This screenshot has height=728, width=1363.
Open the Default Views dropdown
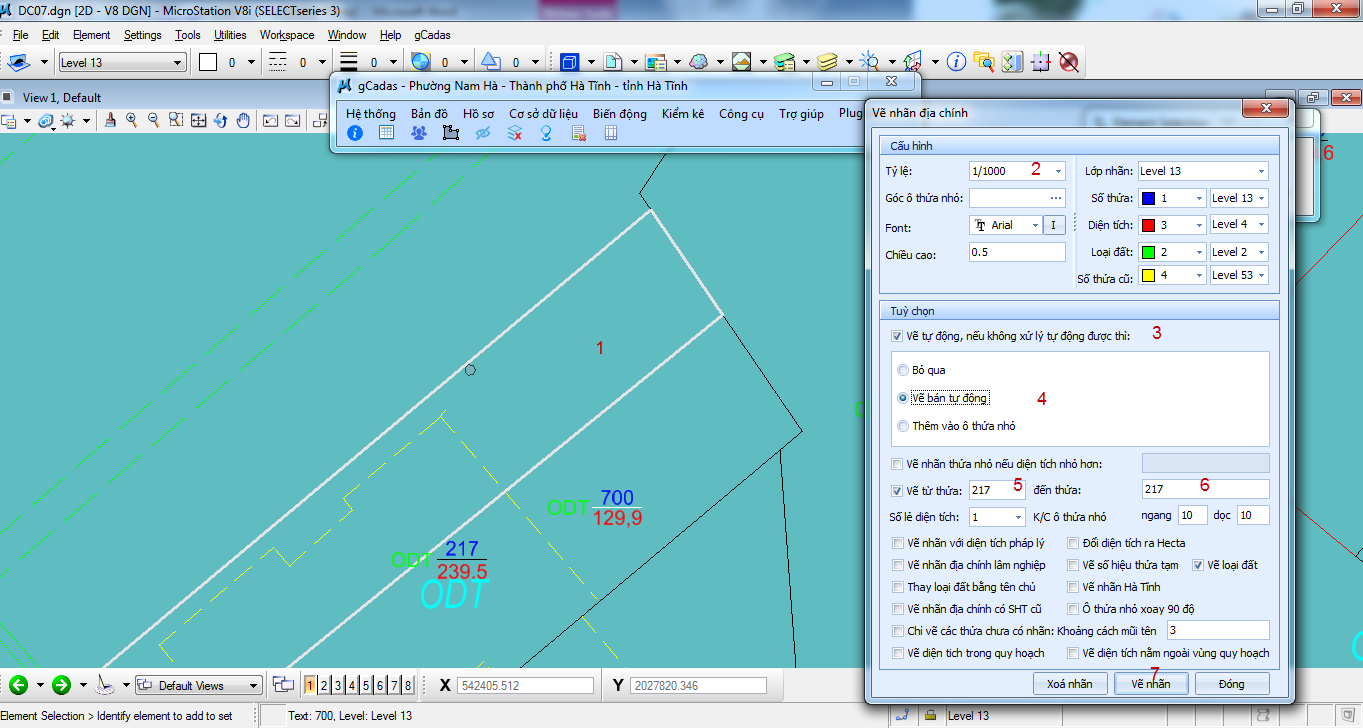click(x=254, y=686)
